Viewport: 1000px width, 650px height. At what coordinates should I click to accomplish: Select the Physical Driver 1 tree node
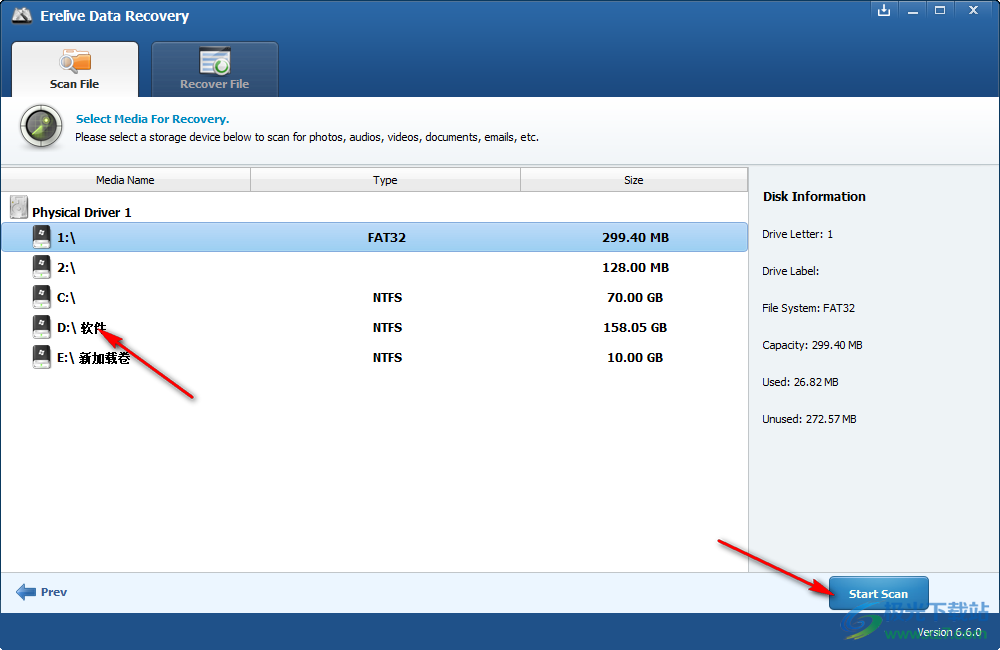(82, 212)
